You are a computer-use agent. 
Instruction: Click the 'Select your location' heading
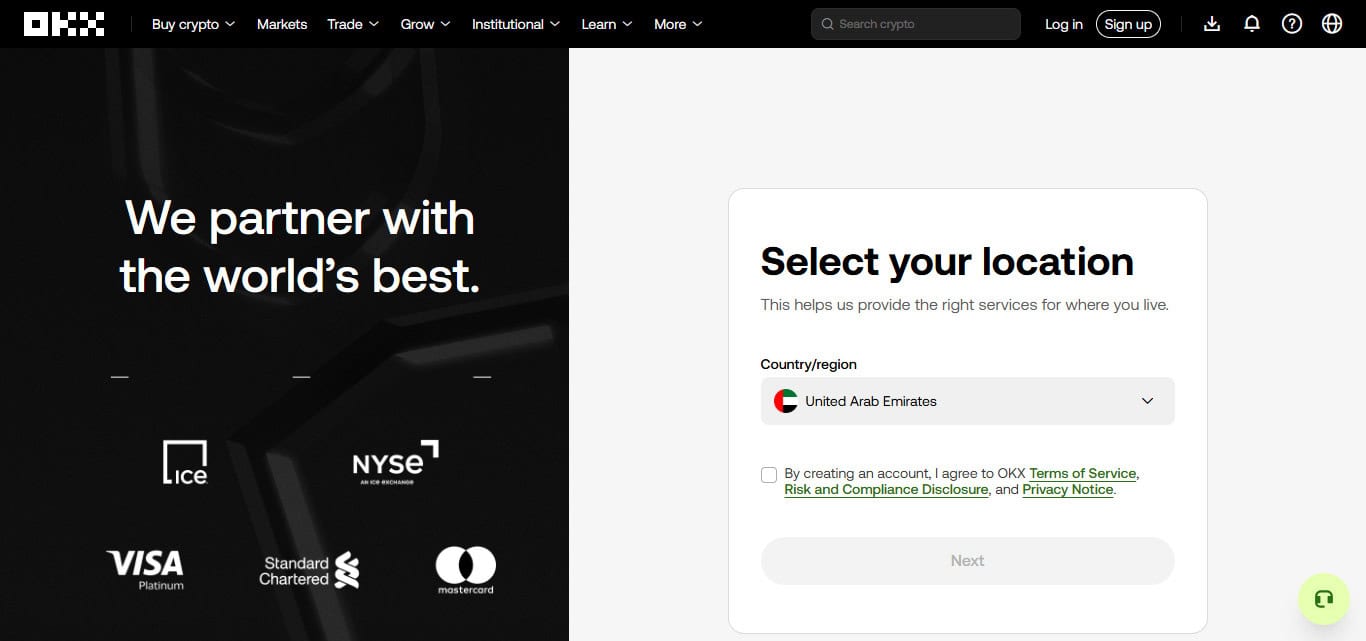(x=947, y=261)
